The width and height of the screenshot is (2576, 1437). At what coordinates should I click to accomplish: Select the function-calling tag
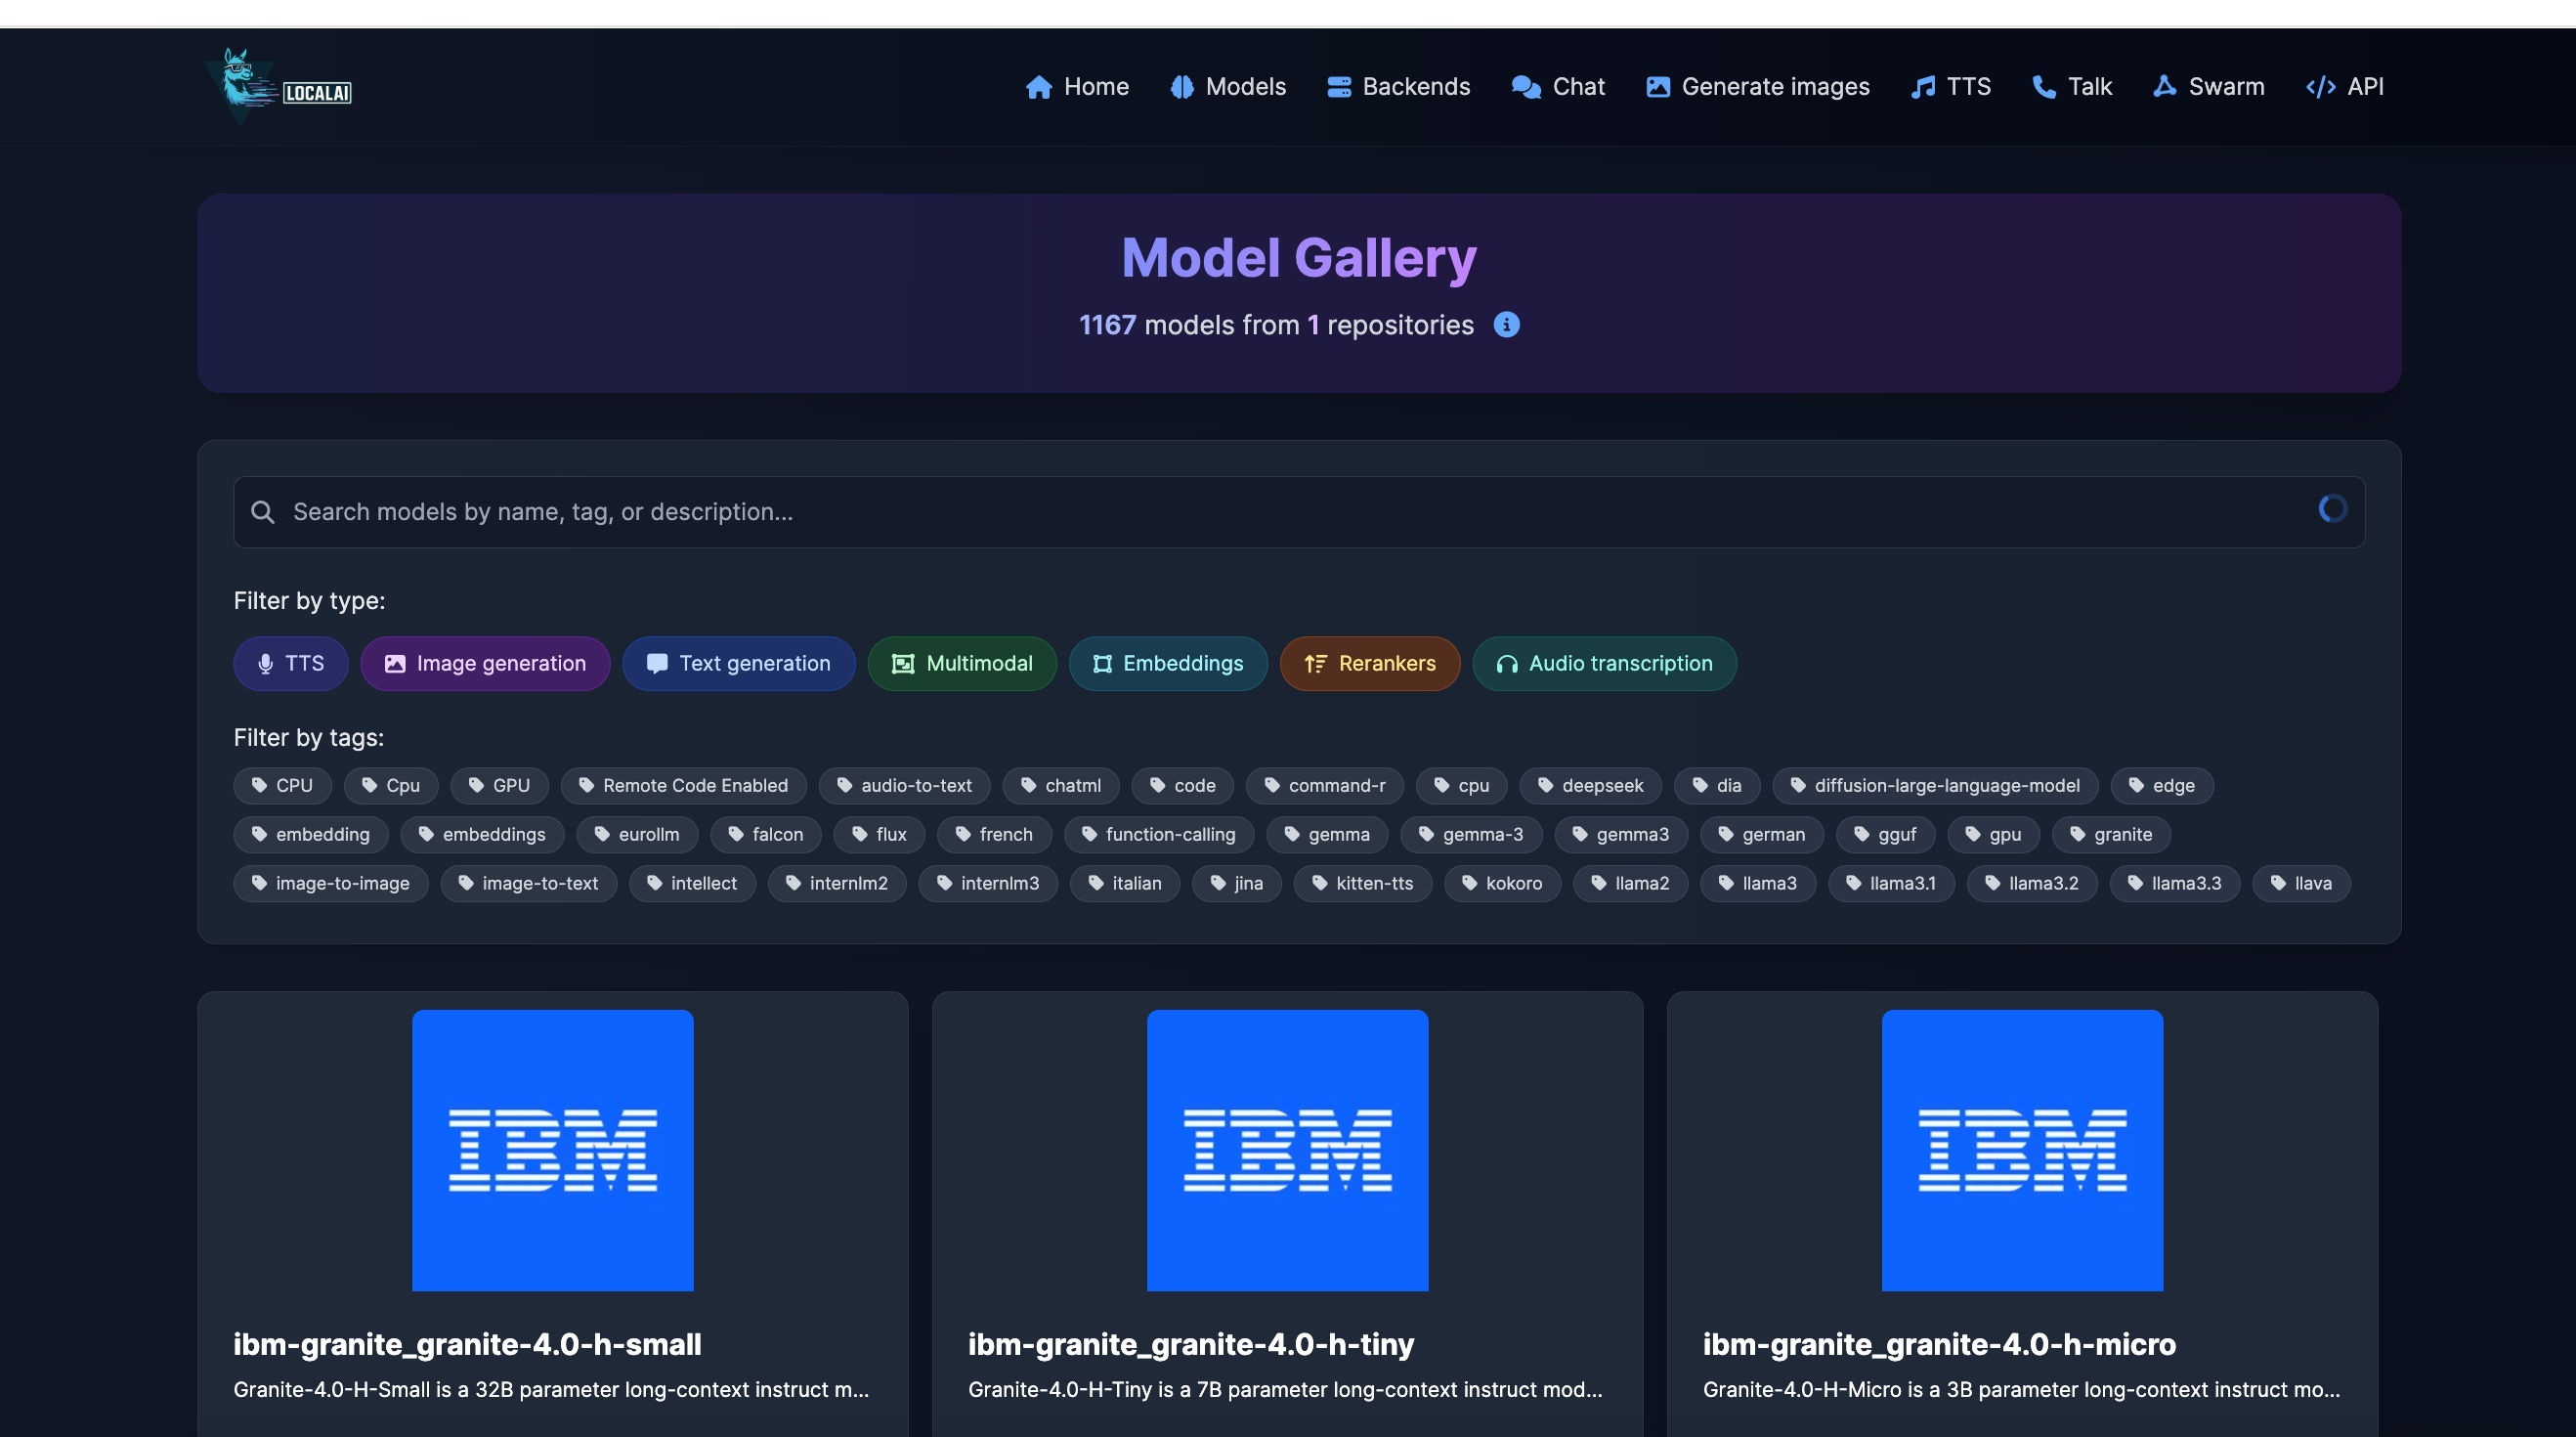click(1159, 835)
